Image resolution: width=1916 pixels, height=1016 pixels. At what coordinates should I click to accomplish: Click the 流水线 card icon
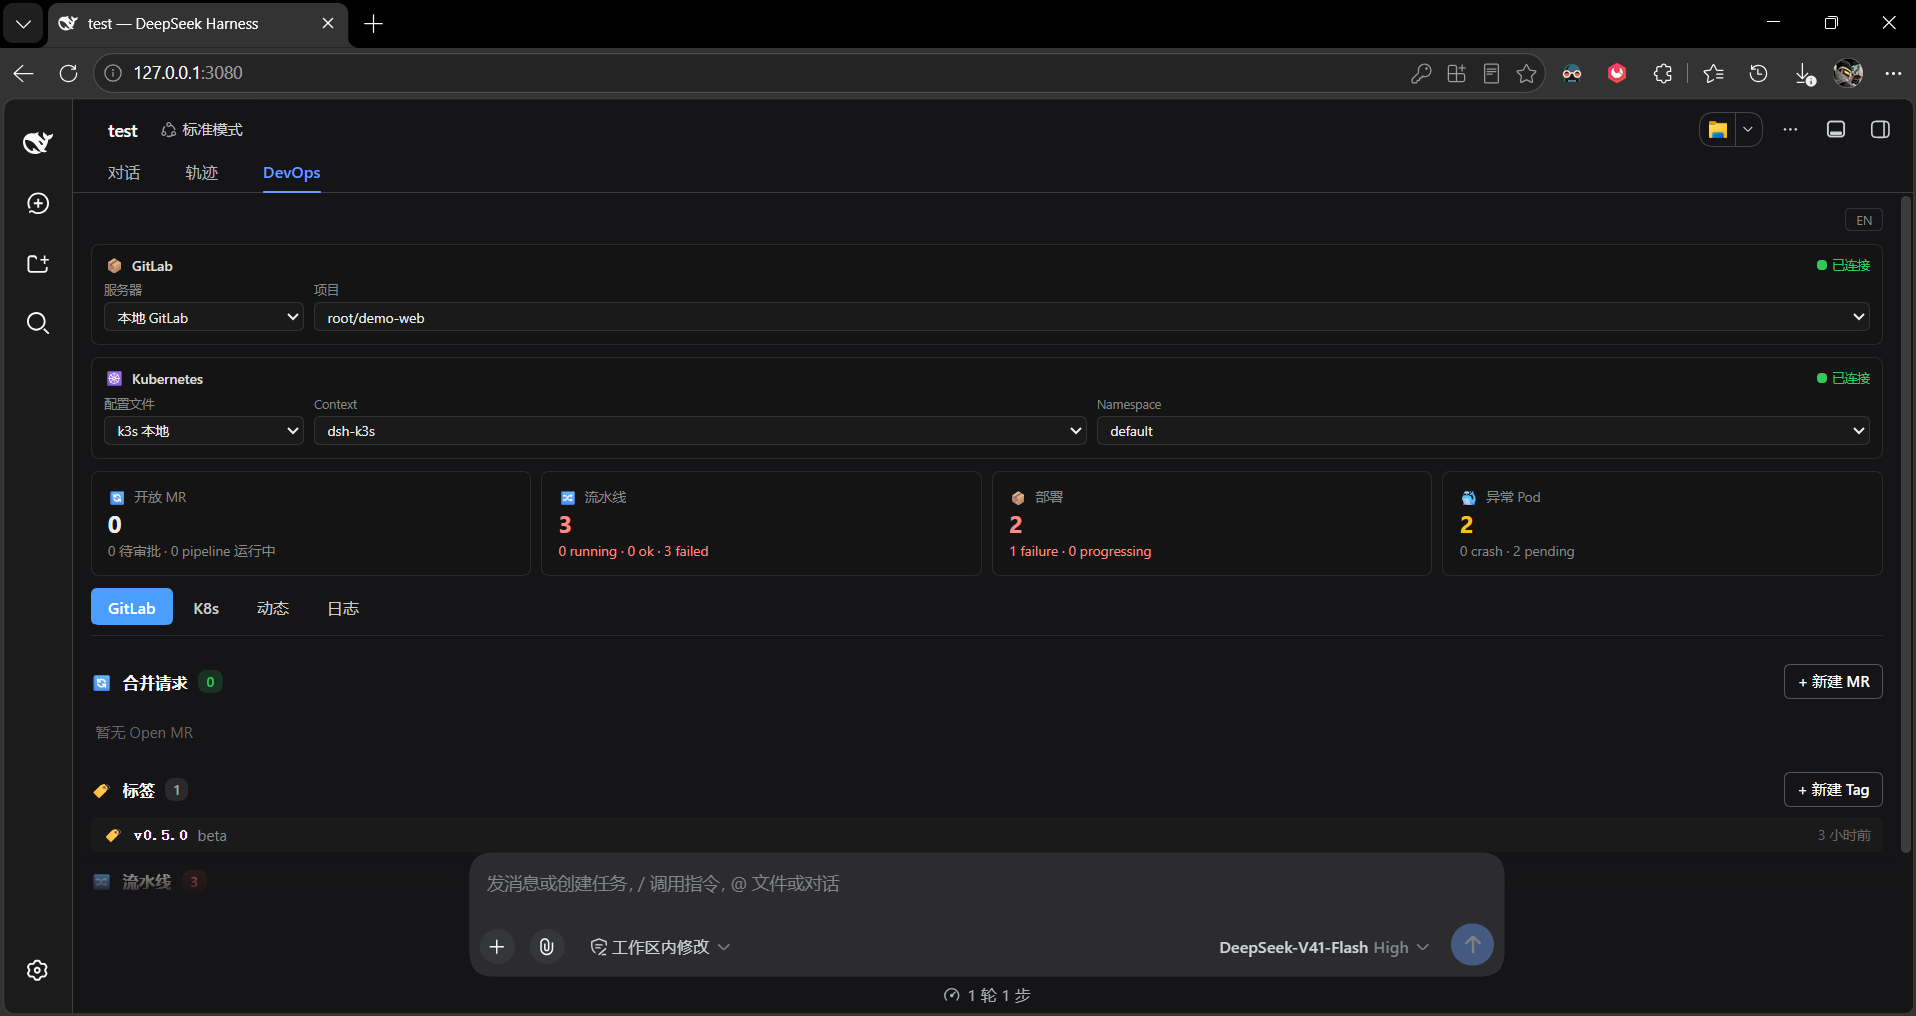(x=567, y=498)
